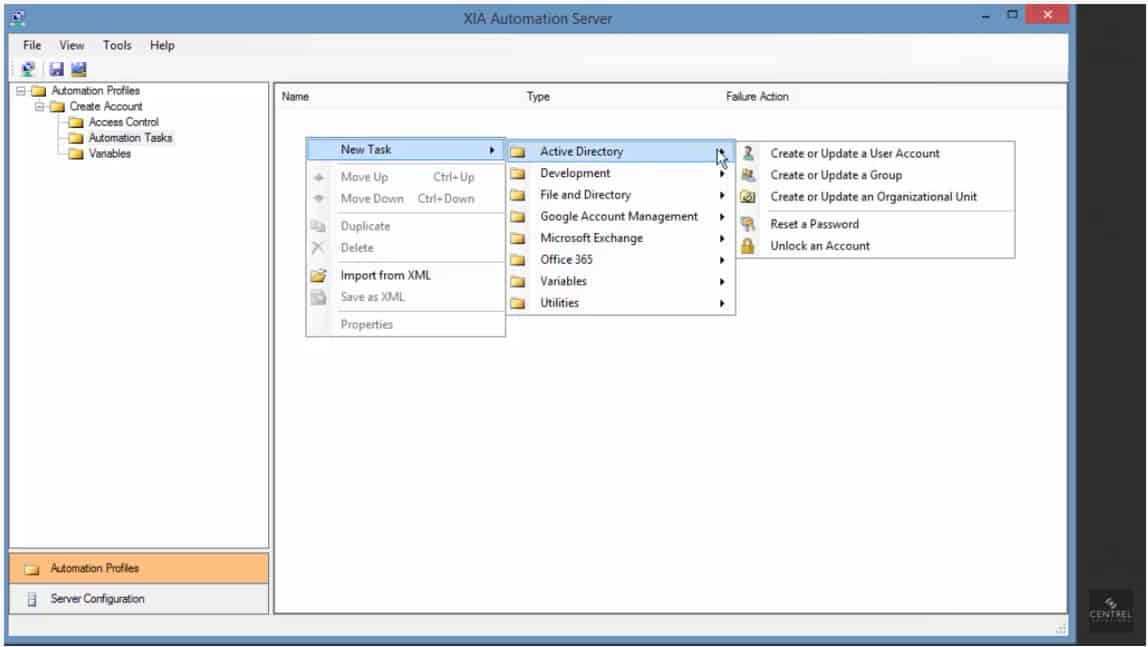This screenshot has width=1148, height=647.
Task: Click the save all toolbar icon
Action: click(78, 70)
